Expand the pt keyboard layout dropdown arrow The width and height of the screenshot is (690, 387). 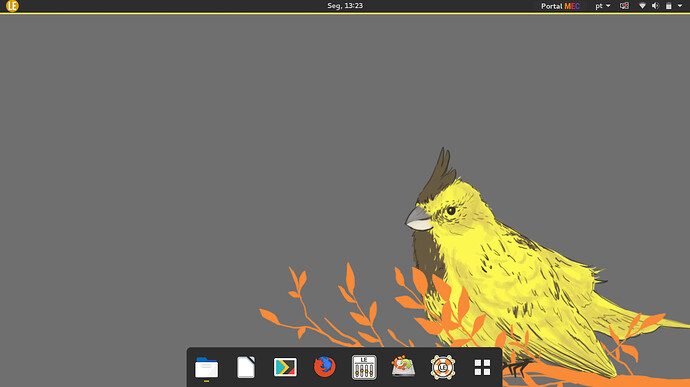(608, 6)
